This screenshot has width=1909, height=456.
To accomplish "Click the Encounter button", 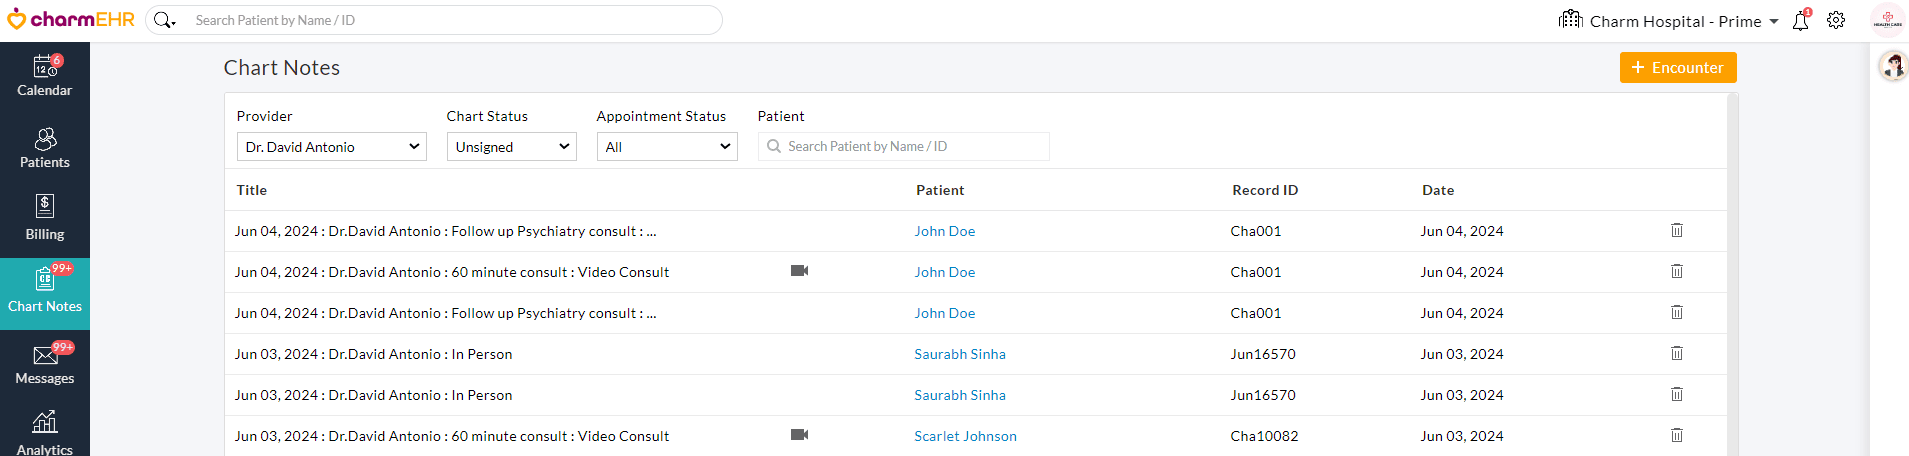I will (1677, 68).
